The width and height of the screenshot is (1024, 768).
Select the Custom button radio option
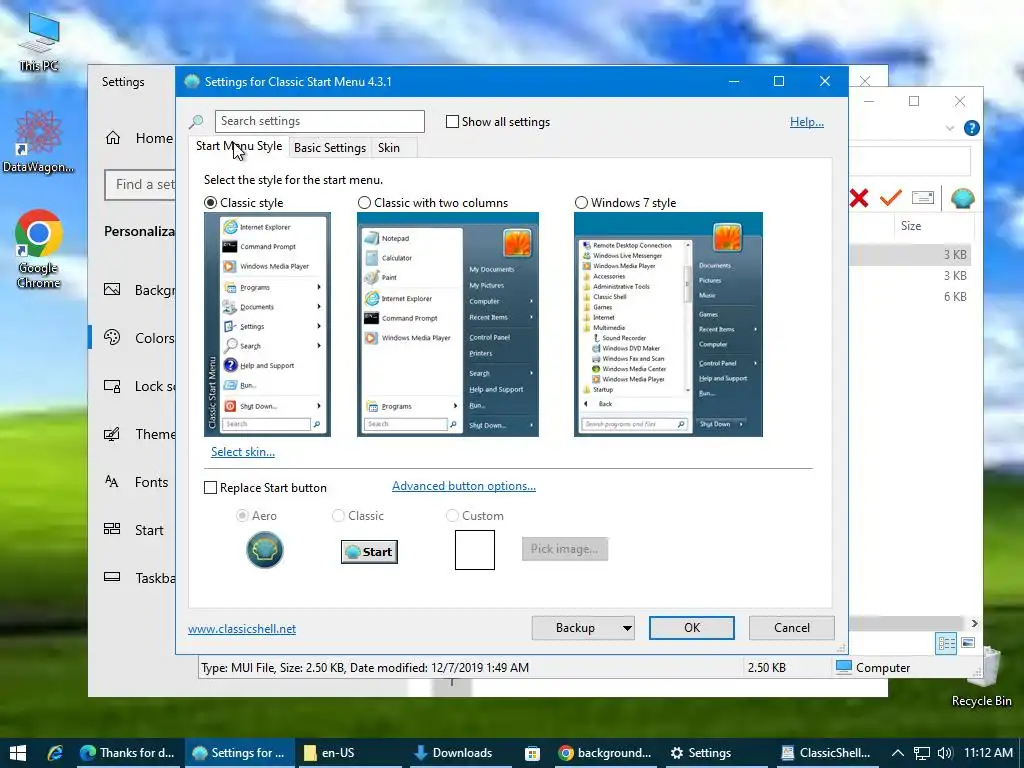click(452, 516)
